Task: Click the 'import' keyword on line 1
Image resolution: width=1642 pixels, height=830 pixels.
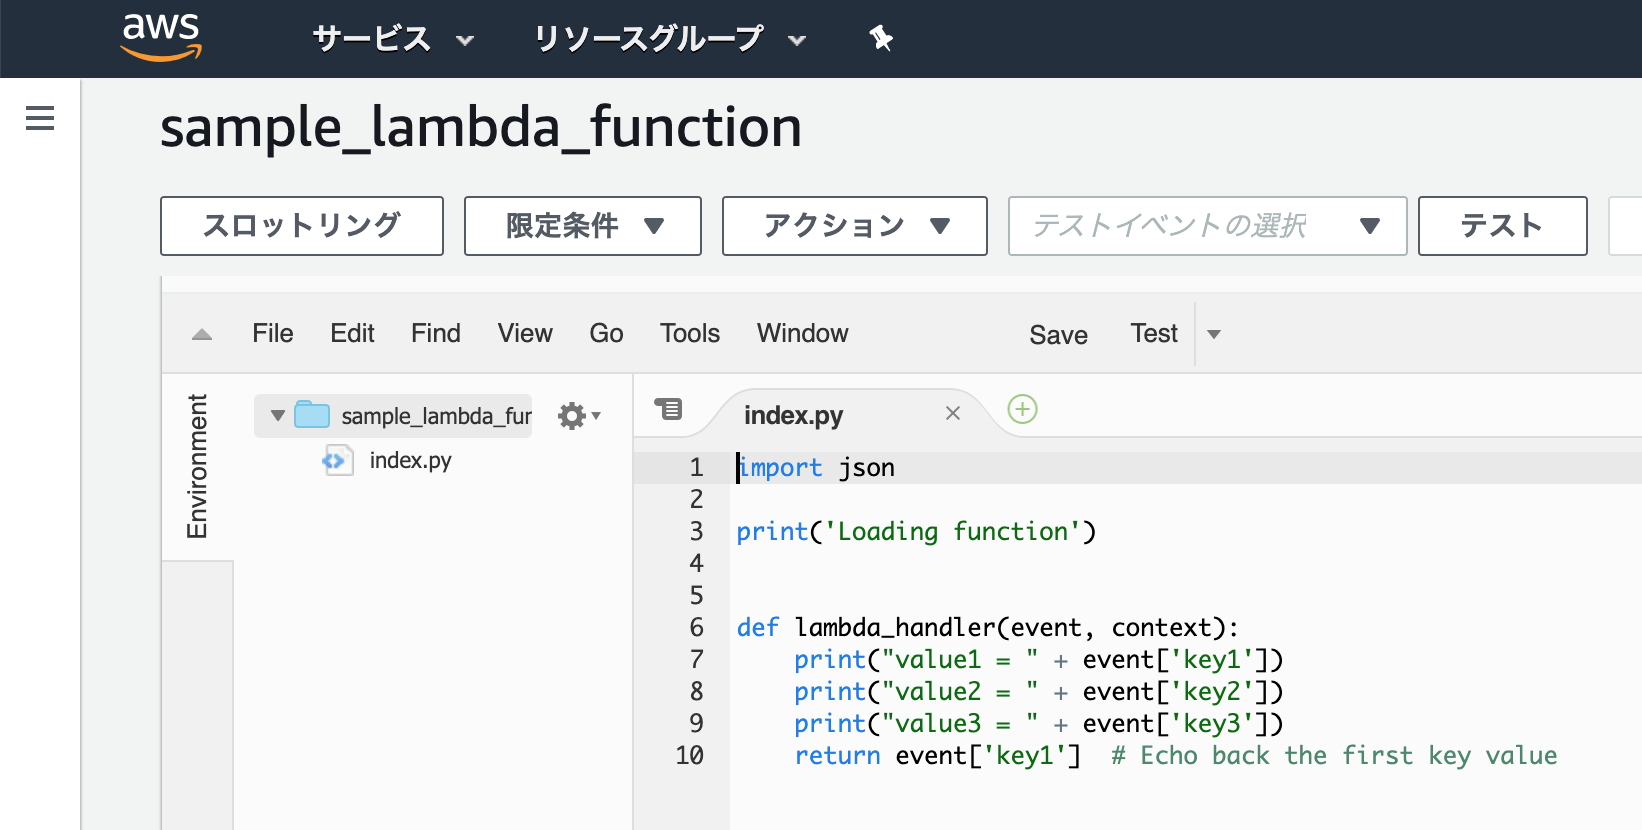Action: [x=780, y=467]
